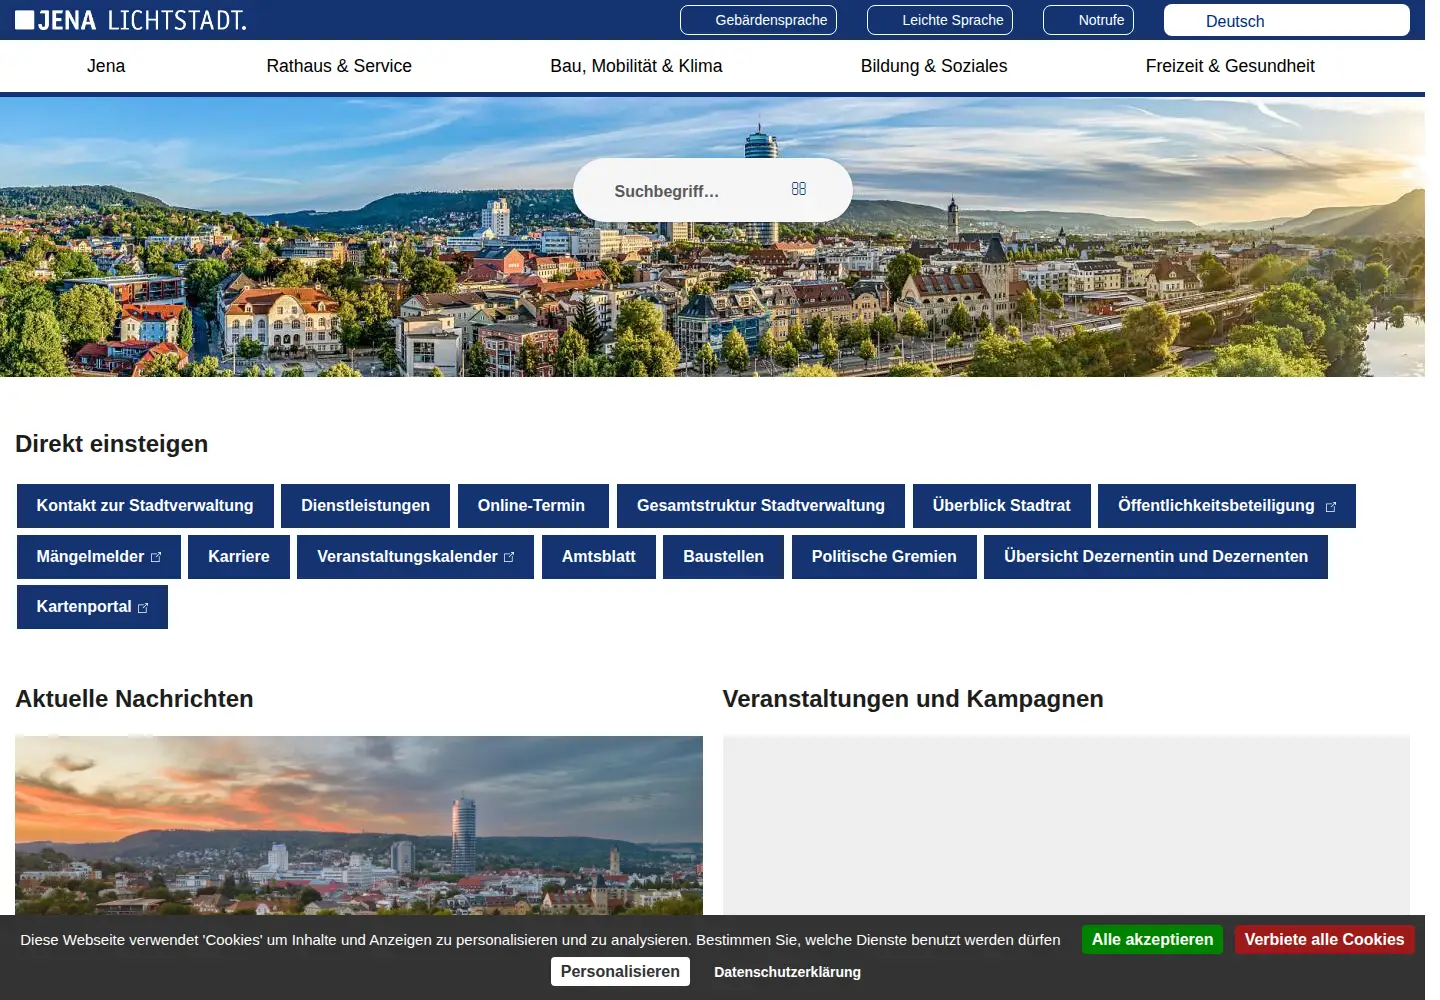Viewport: 1440px width, 1000px height.
Task: Open the Deutsch language selector
Action: tap(1287, 21)
